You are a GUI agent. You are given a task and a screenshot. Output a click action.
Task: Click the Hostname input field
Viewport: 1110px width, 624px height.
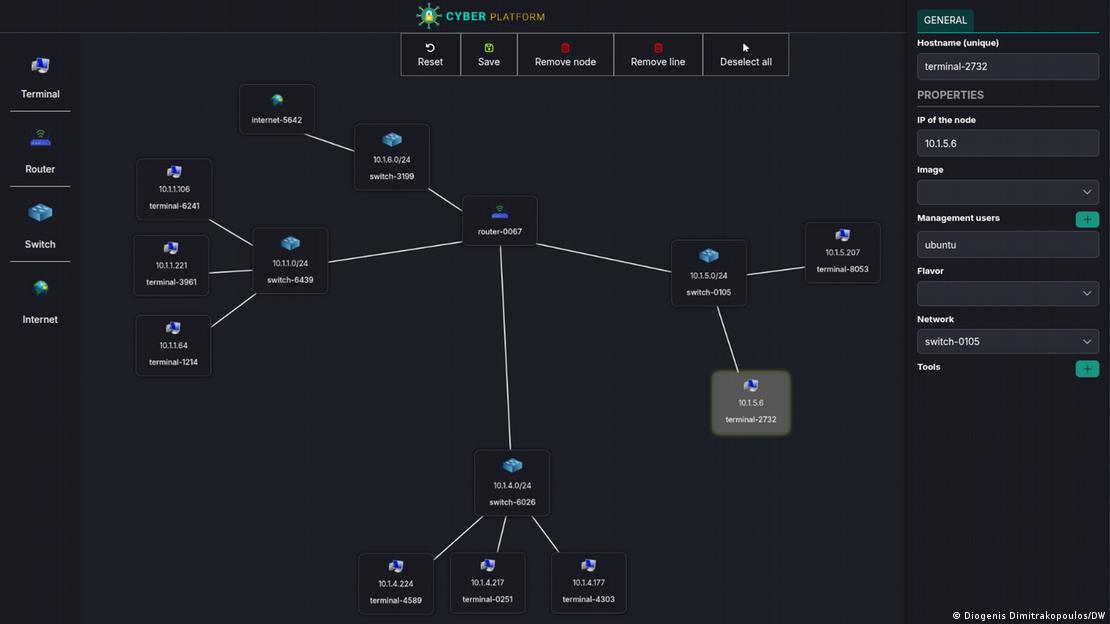coord(1007,67)
